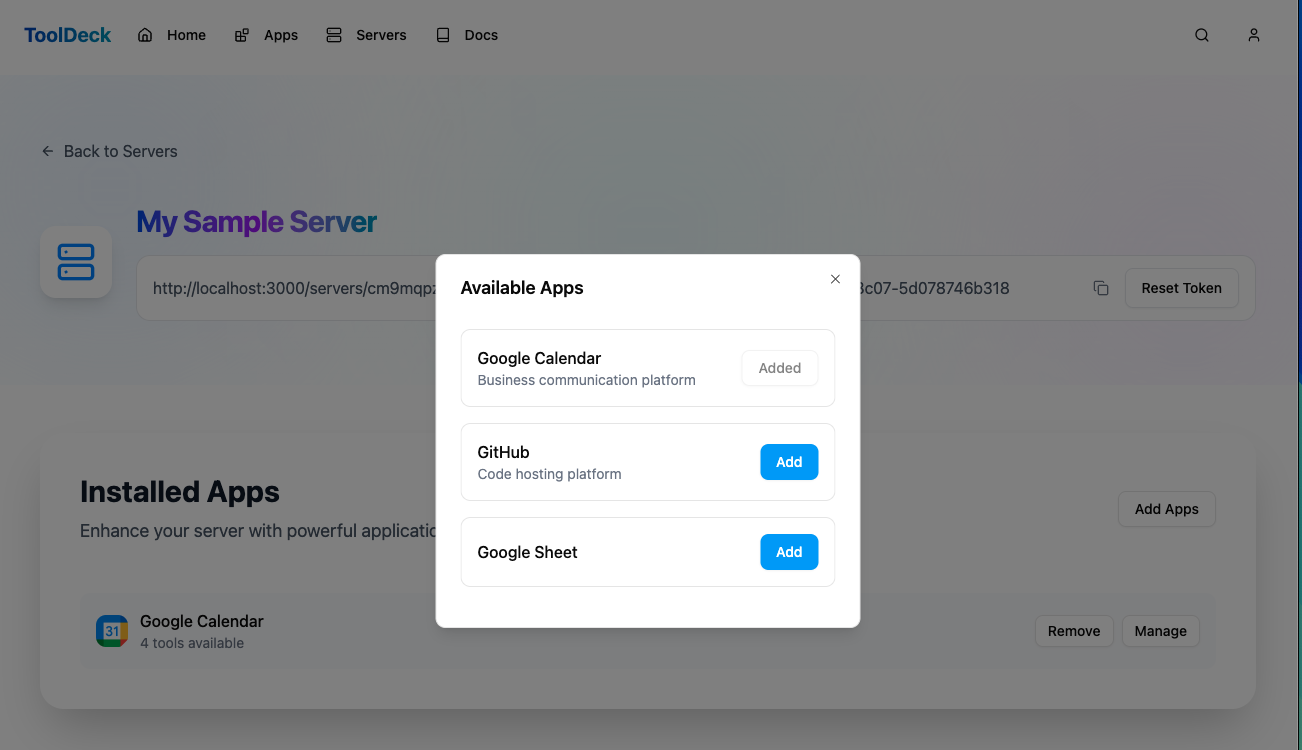Click the large server icon tile

(76, 261)
